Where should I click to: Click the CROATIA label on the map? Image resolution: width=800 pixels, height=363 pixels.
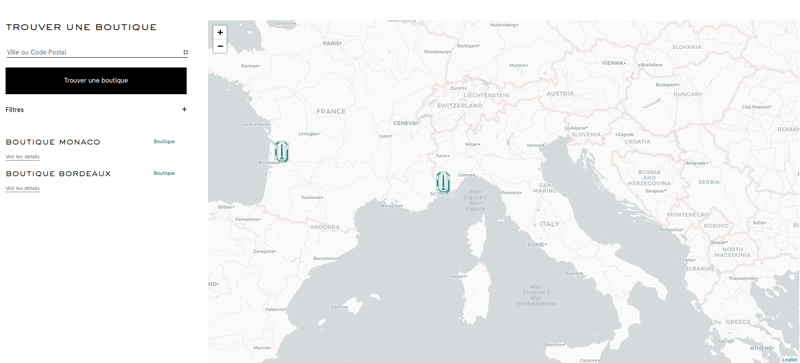pos(637,142)
